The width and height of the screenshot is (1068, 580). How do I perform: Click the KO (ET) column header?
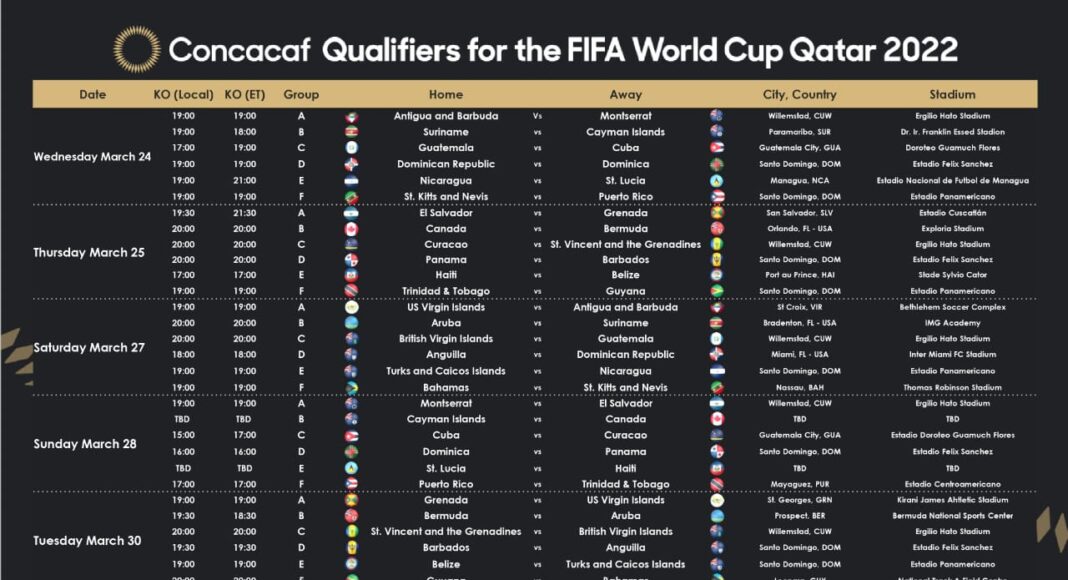tap(245, 95)
